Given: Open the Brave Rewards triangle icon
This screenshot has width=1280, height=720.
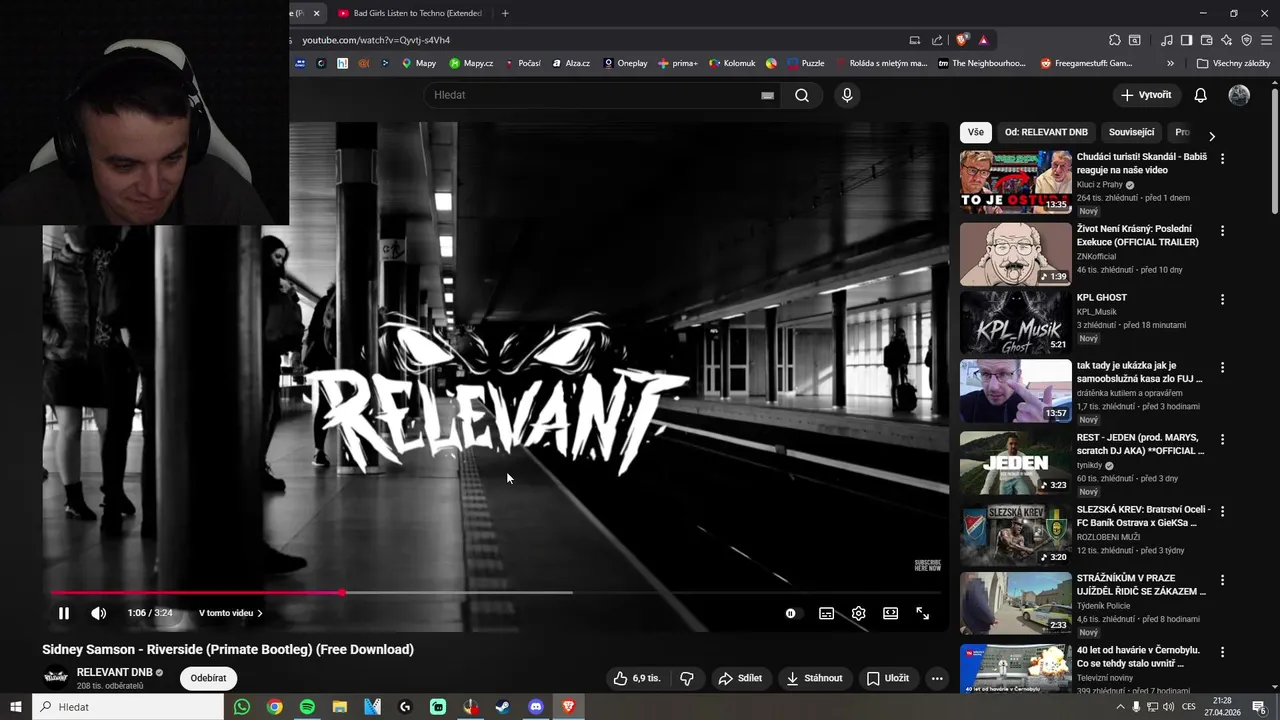Looking at the screenshot, I should point(984,40).
